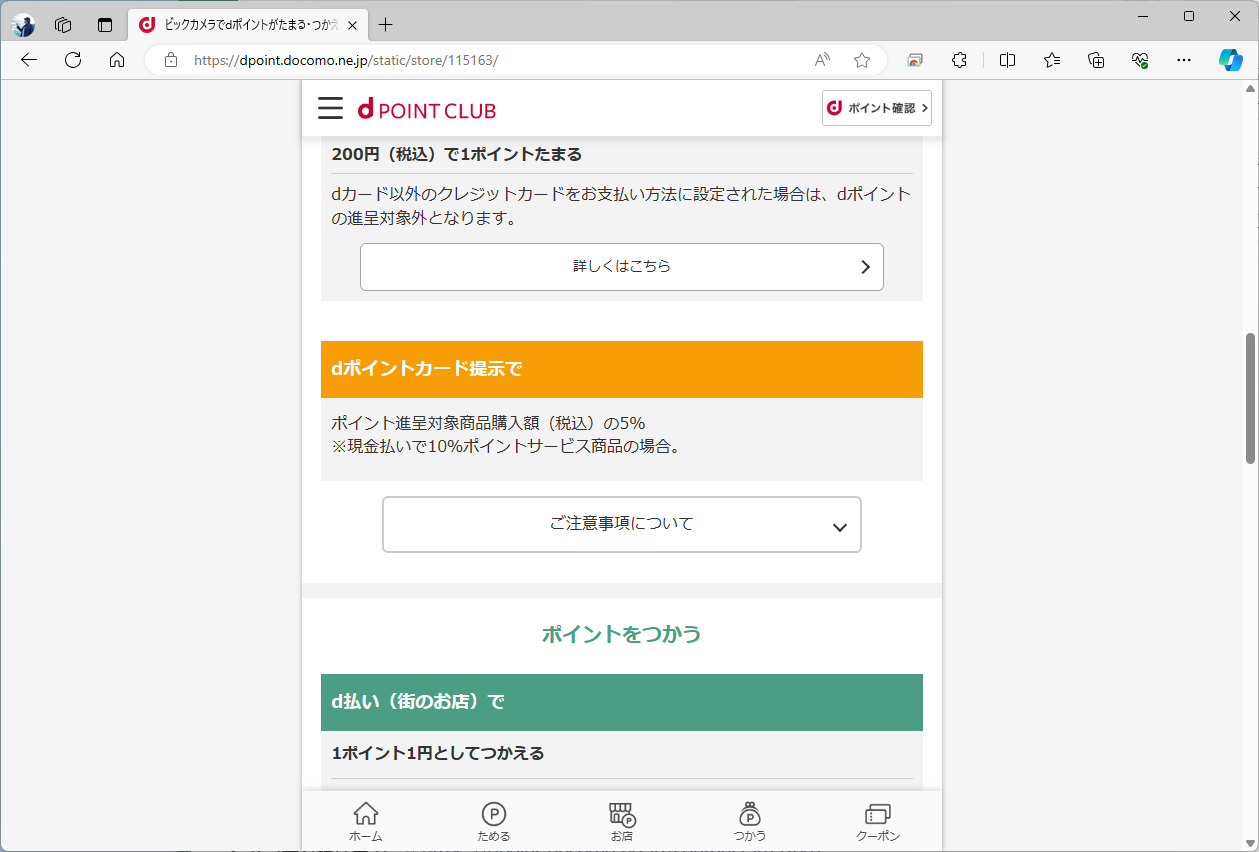Open Copilot sidebar
The width and height of the screenshot is (1259, 852).
[x=1231, y=60]
